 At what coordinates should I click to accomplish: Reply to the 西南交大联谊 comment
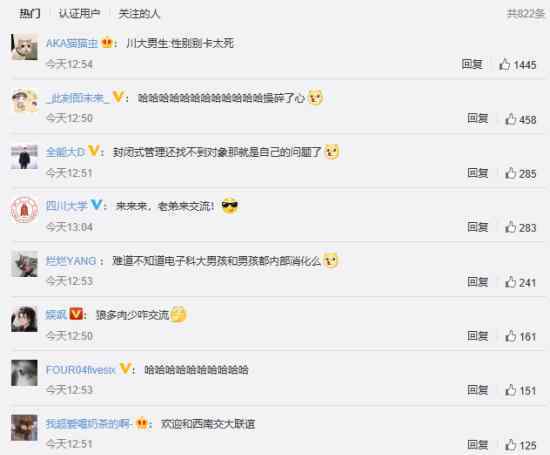pos(478,444)
